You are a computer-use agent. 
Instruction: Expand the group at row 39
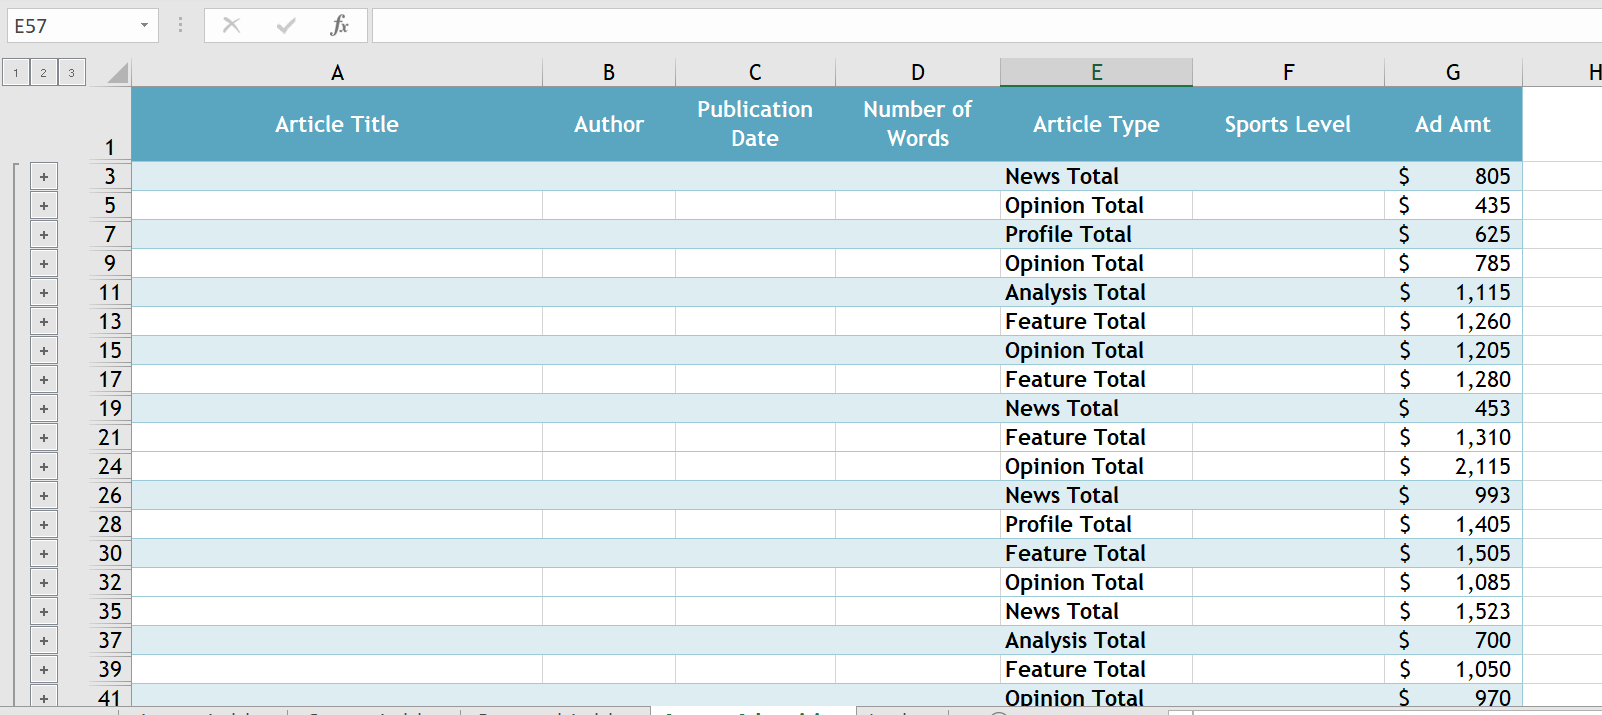coord(44,670)
